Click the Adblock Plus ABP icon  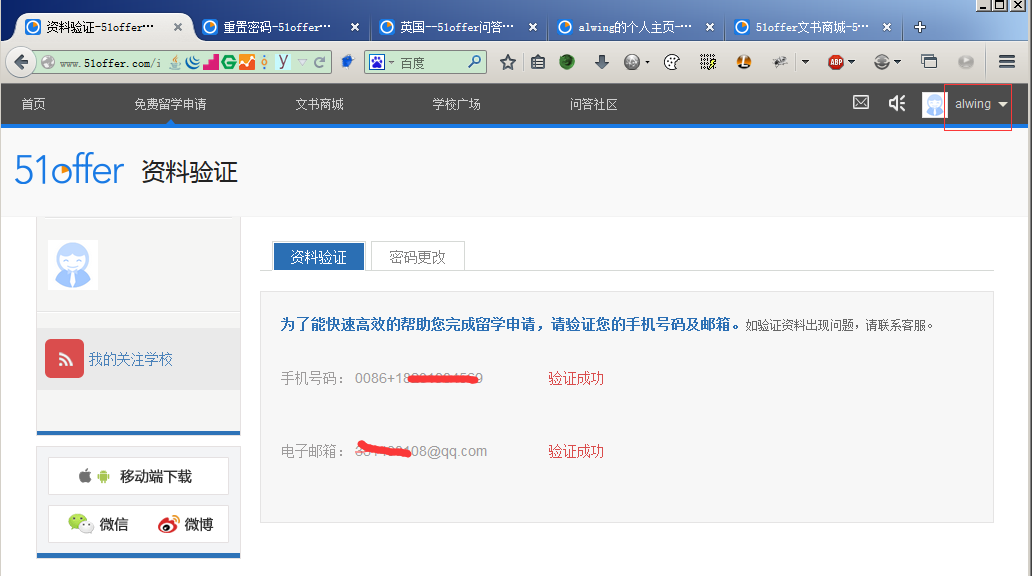click(x=836, y=63)
